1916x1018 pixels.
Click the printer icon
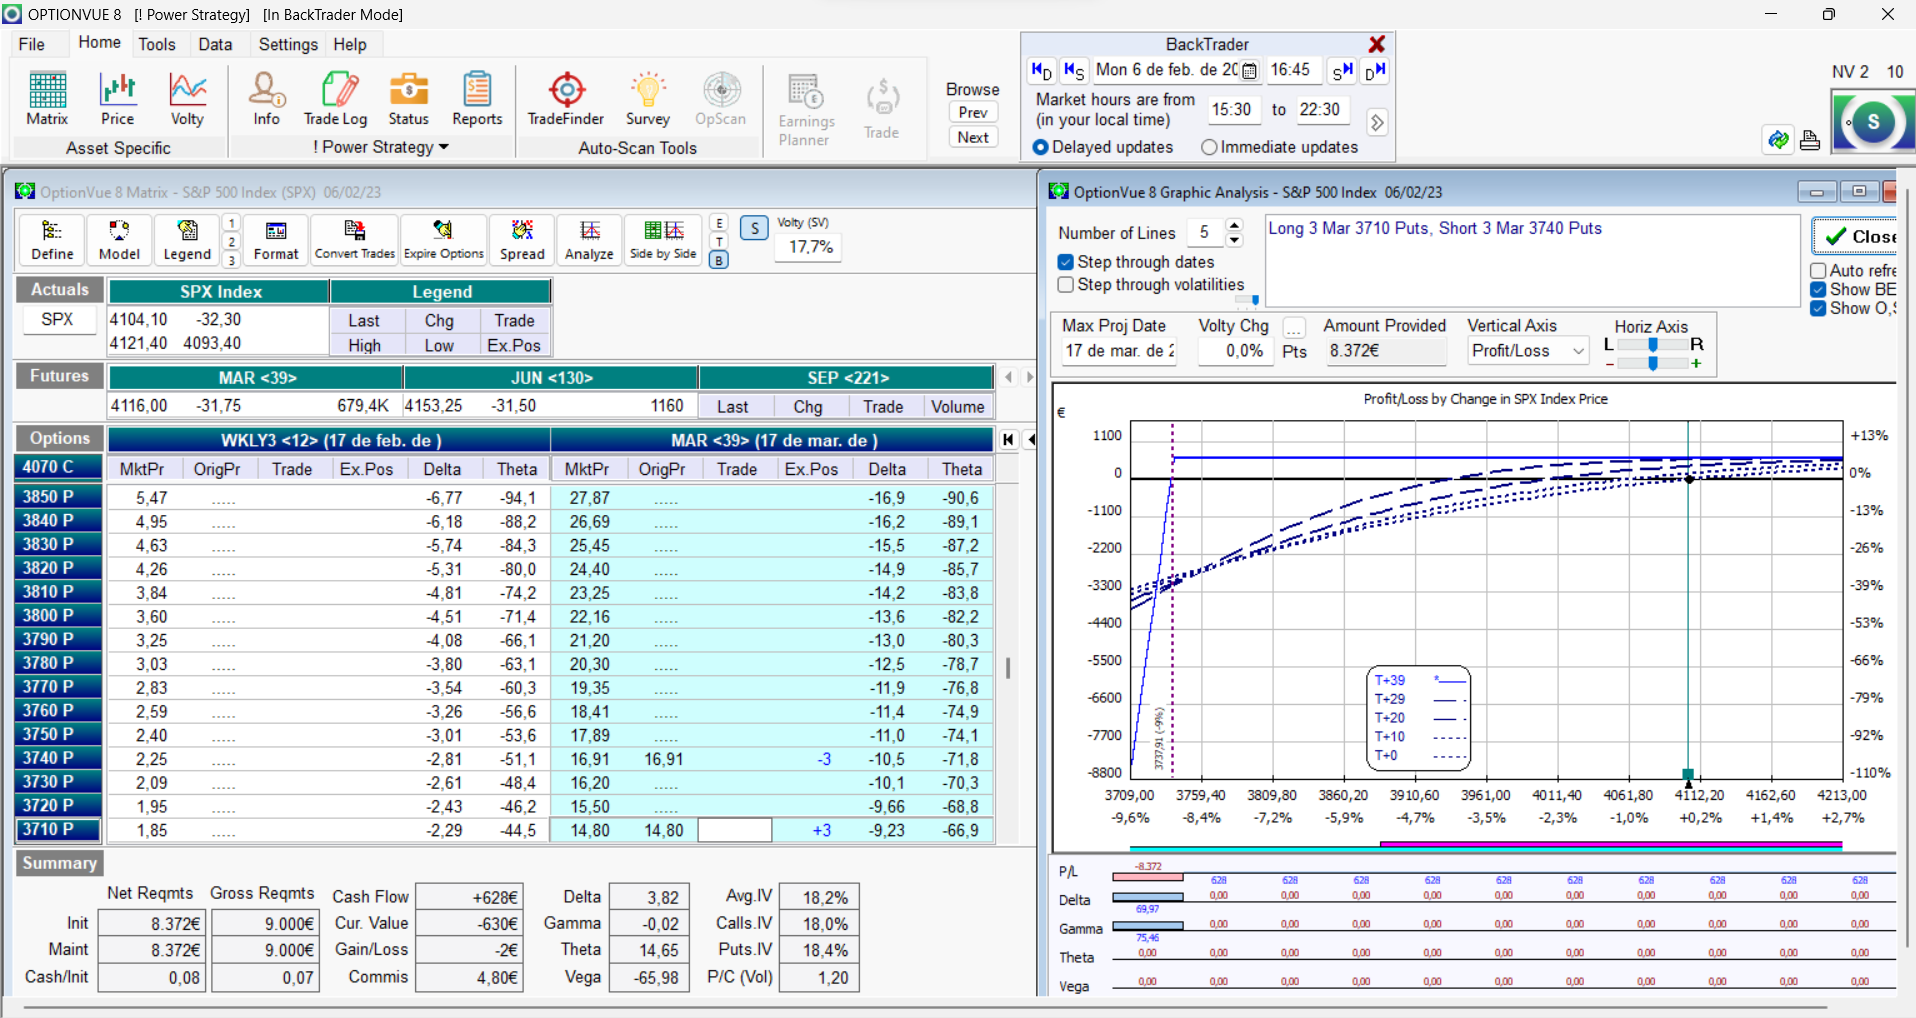[1810, 141]
